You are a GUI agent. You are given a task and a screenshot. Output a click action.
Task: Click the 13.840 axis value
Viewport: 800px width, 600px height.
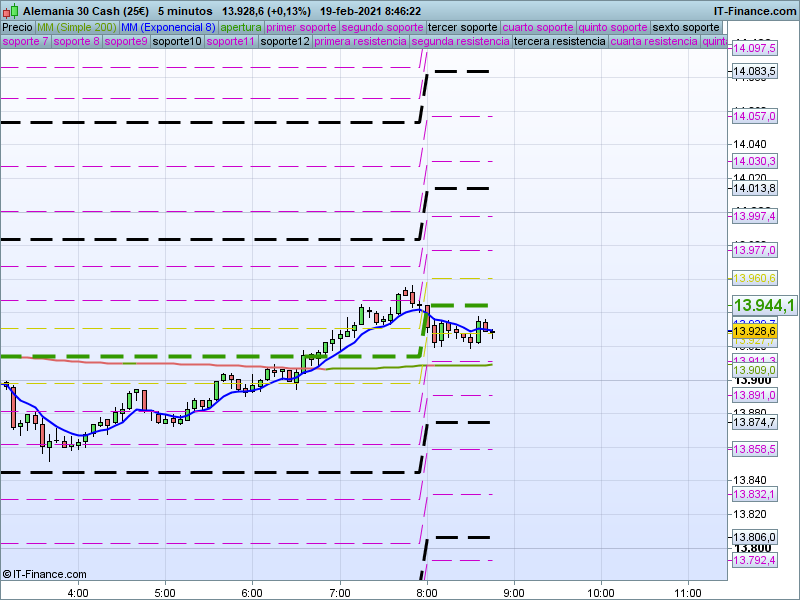749,480
